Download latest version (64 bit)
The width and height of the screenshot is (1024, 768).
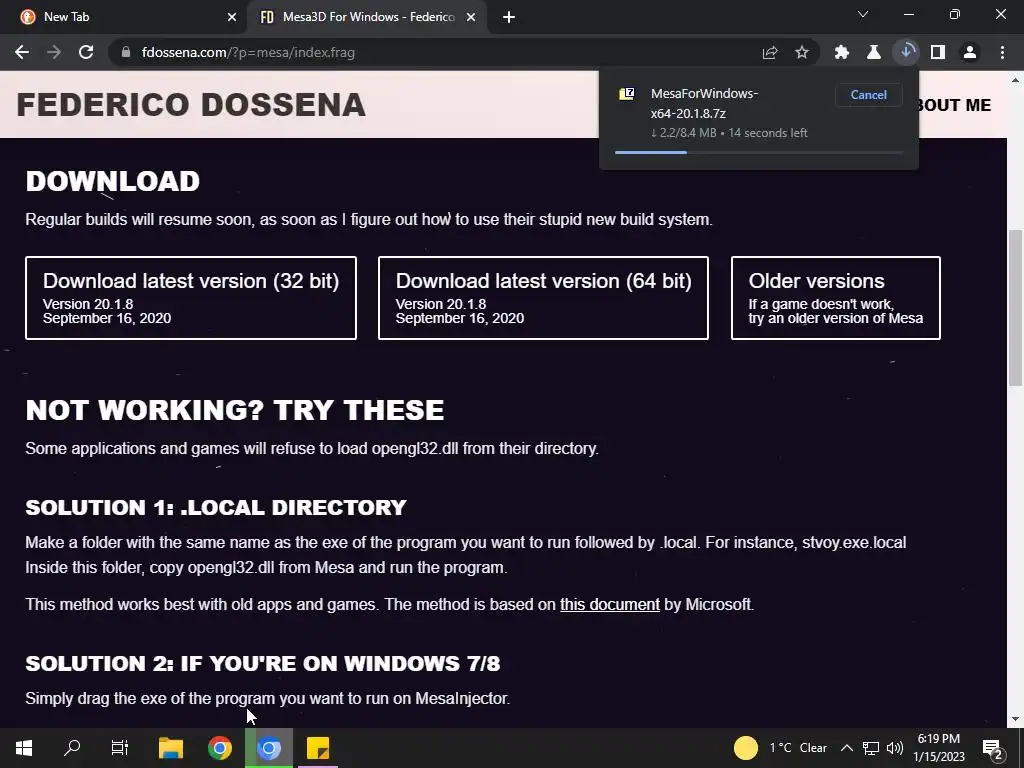pyautogui.click(x=543, y=298)
